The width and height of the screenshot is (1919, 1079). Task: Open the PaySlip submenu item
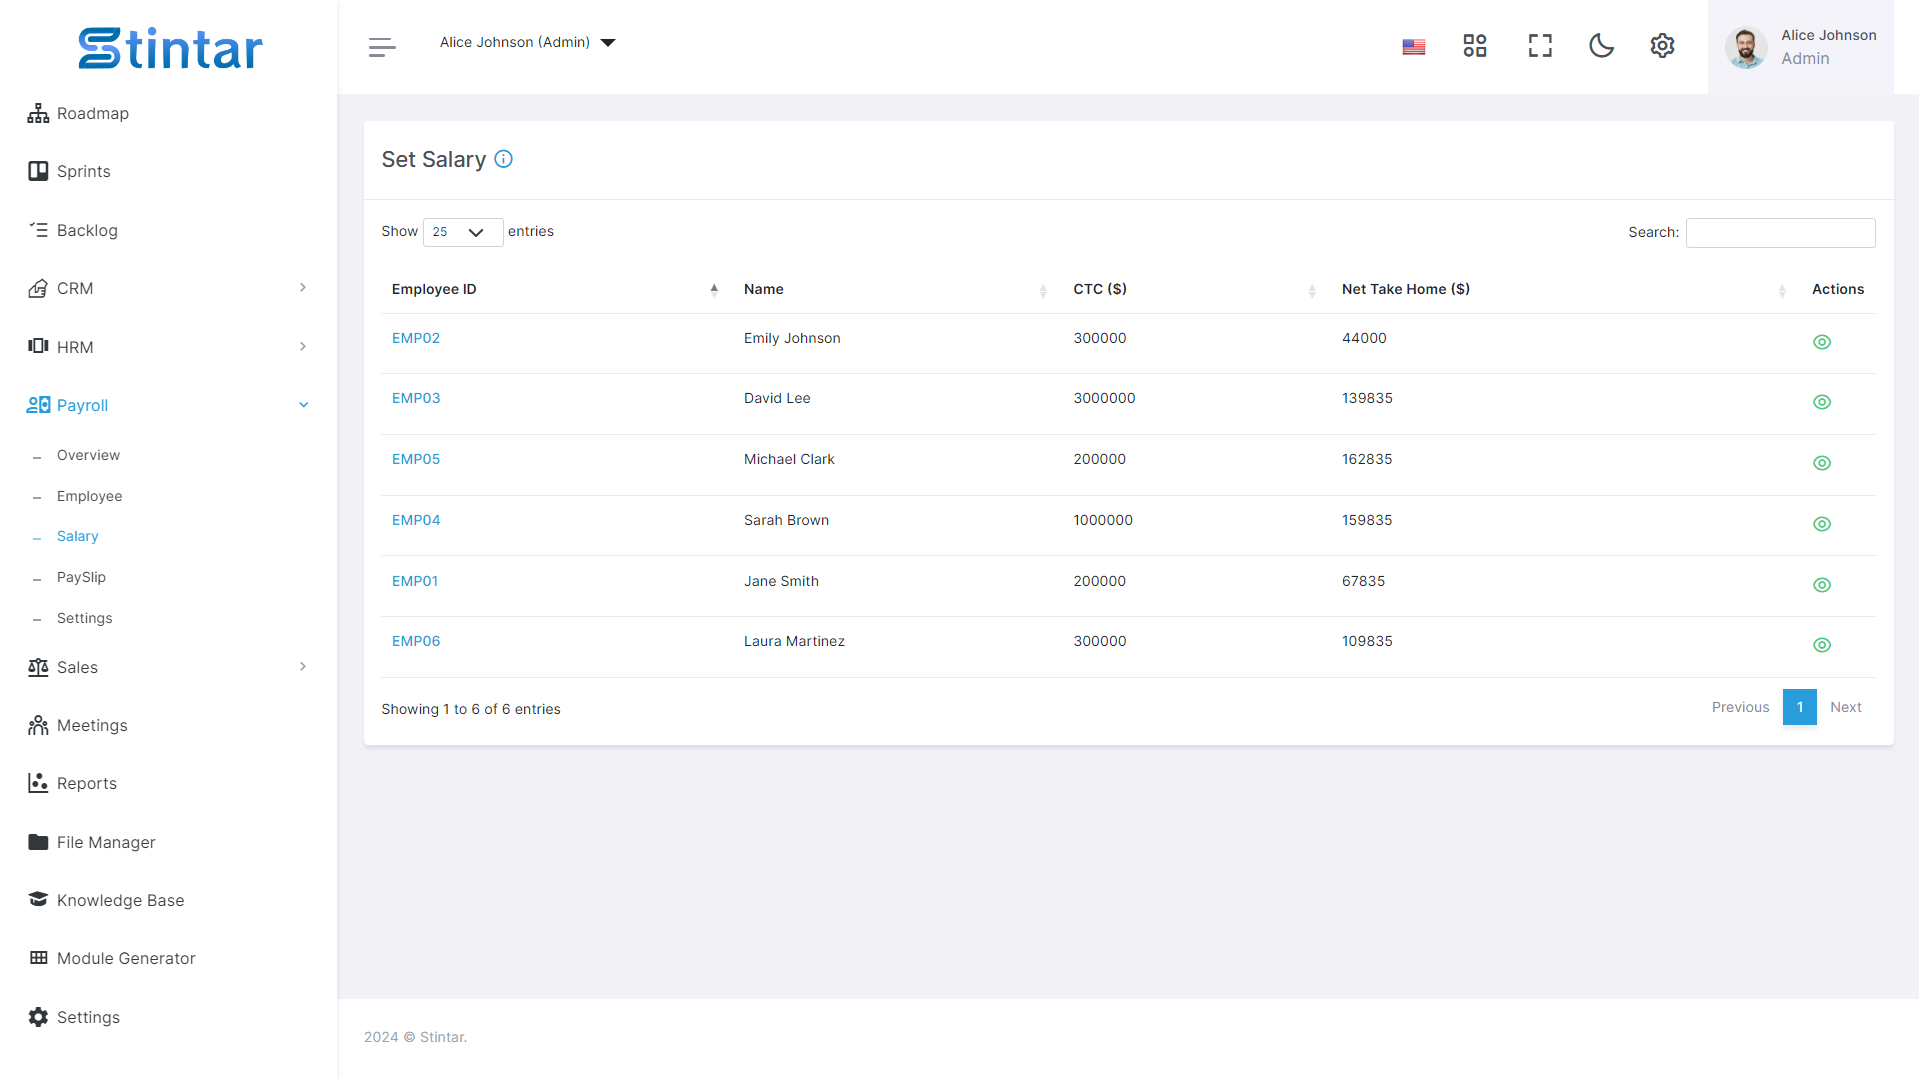[81, 577]
